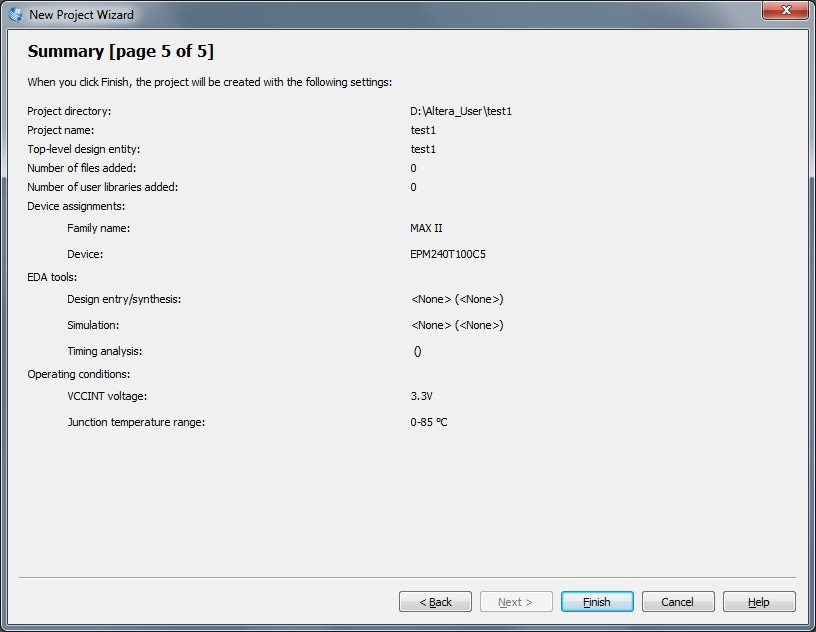Click the VCCINT voltage label

[x=107, y=396]
